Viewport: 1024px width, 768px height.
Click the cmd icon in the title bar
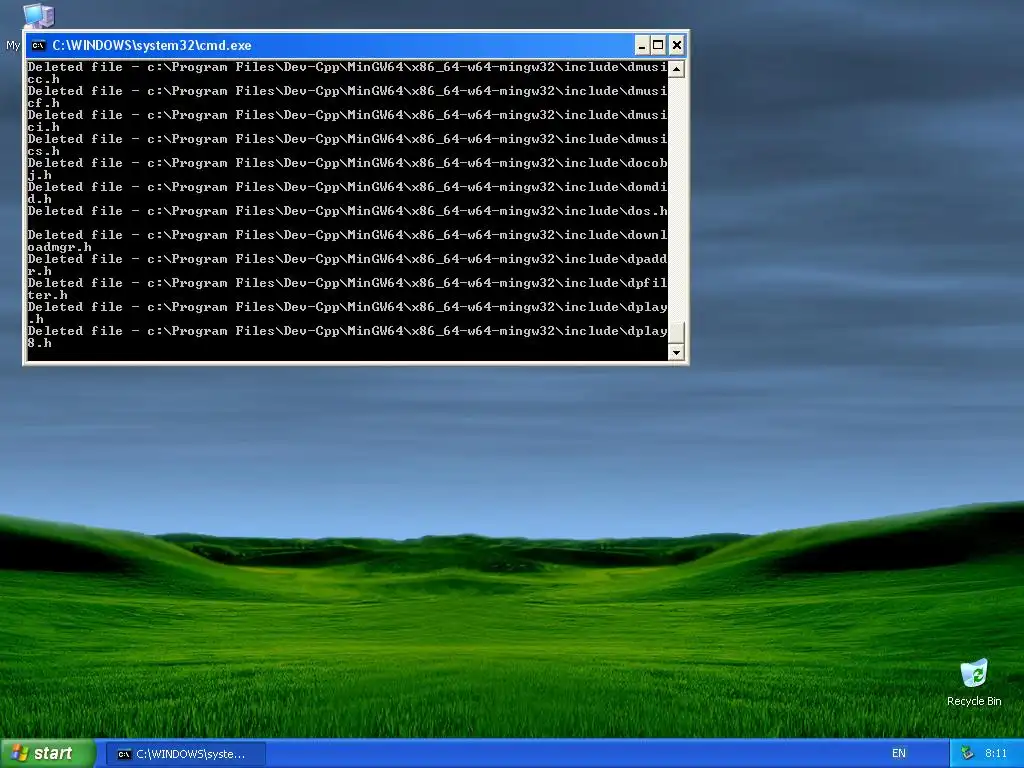click(38, 45)
